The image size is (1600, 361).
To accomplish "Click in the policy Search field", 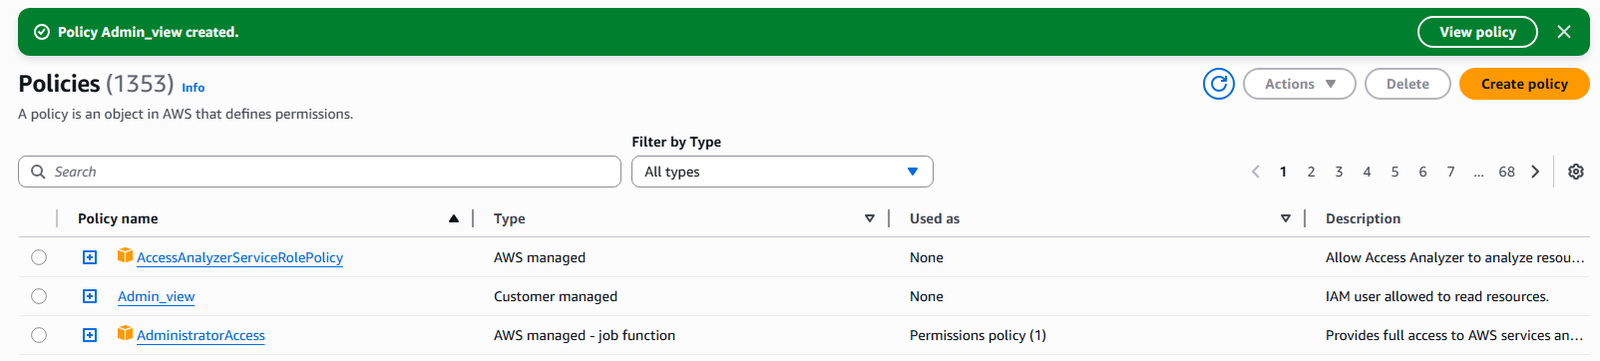I will [x=319, y=172].
